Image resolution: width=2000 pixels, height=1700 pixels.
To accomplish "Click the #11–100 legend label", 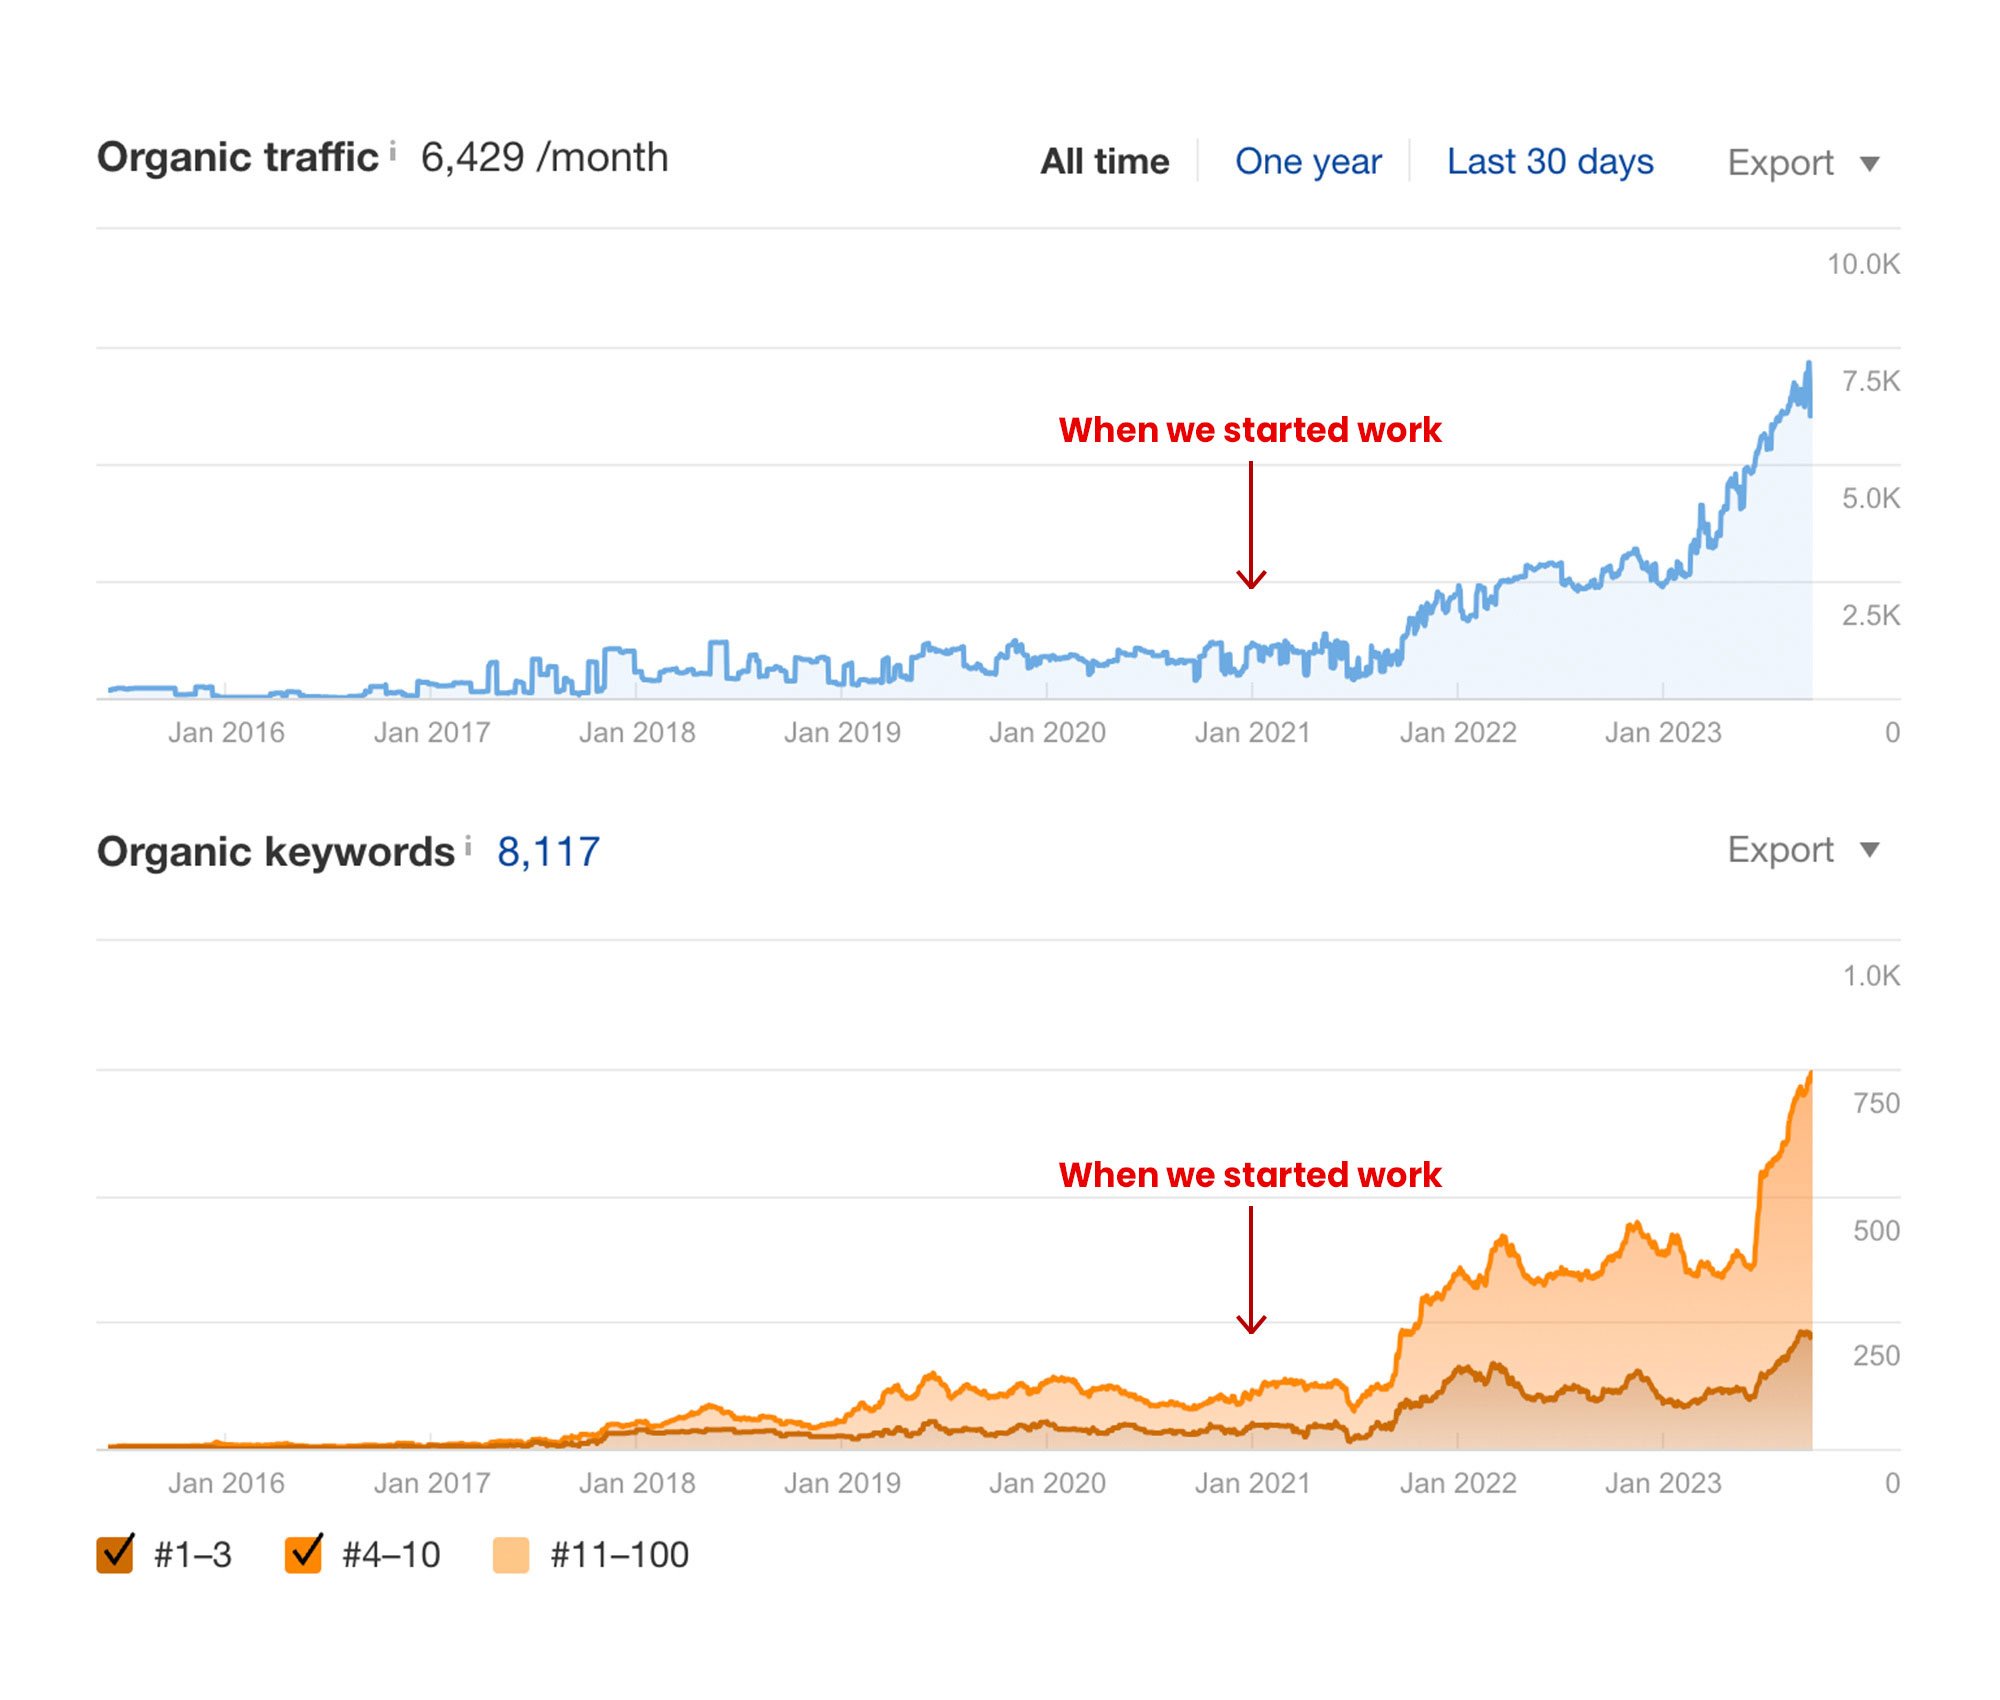I will point(619,1555).
